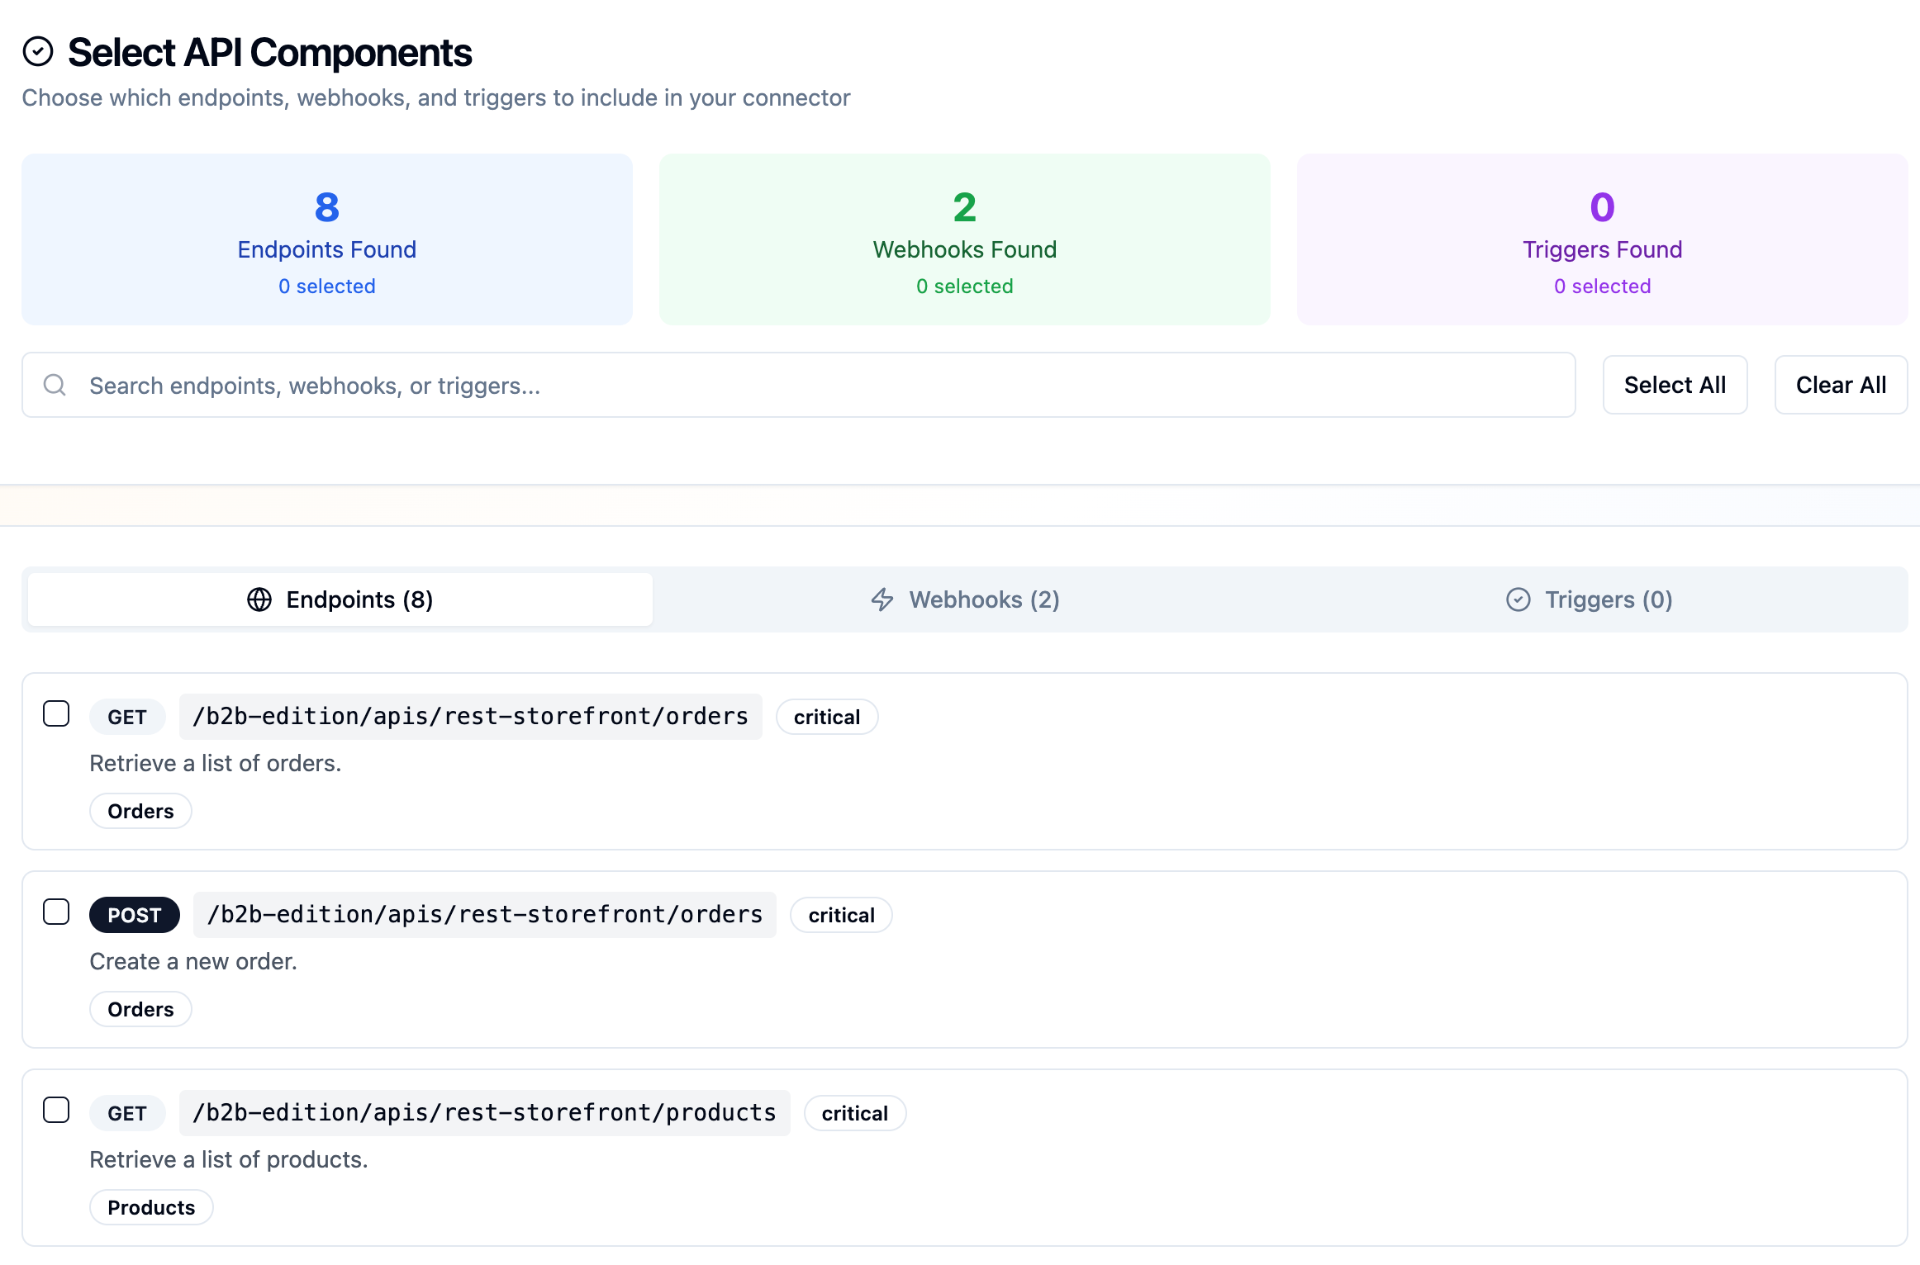Select the POST create order endpoint checkbox
Screen dimensions: 1920x1265
pyautogui.click(x=57, y=912)
